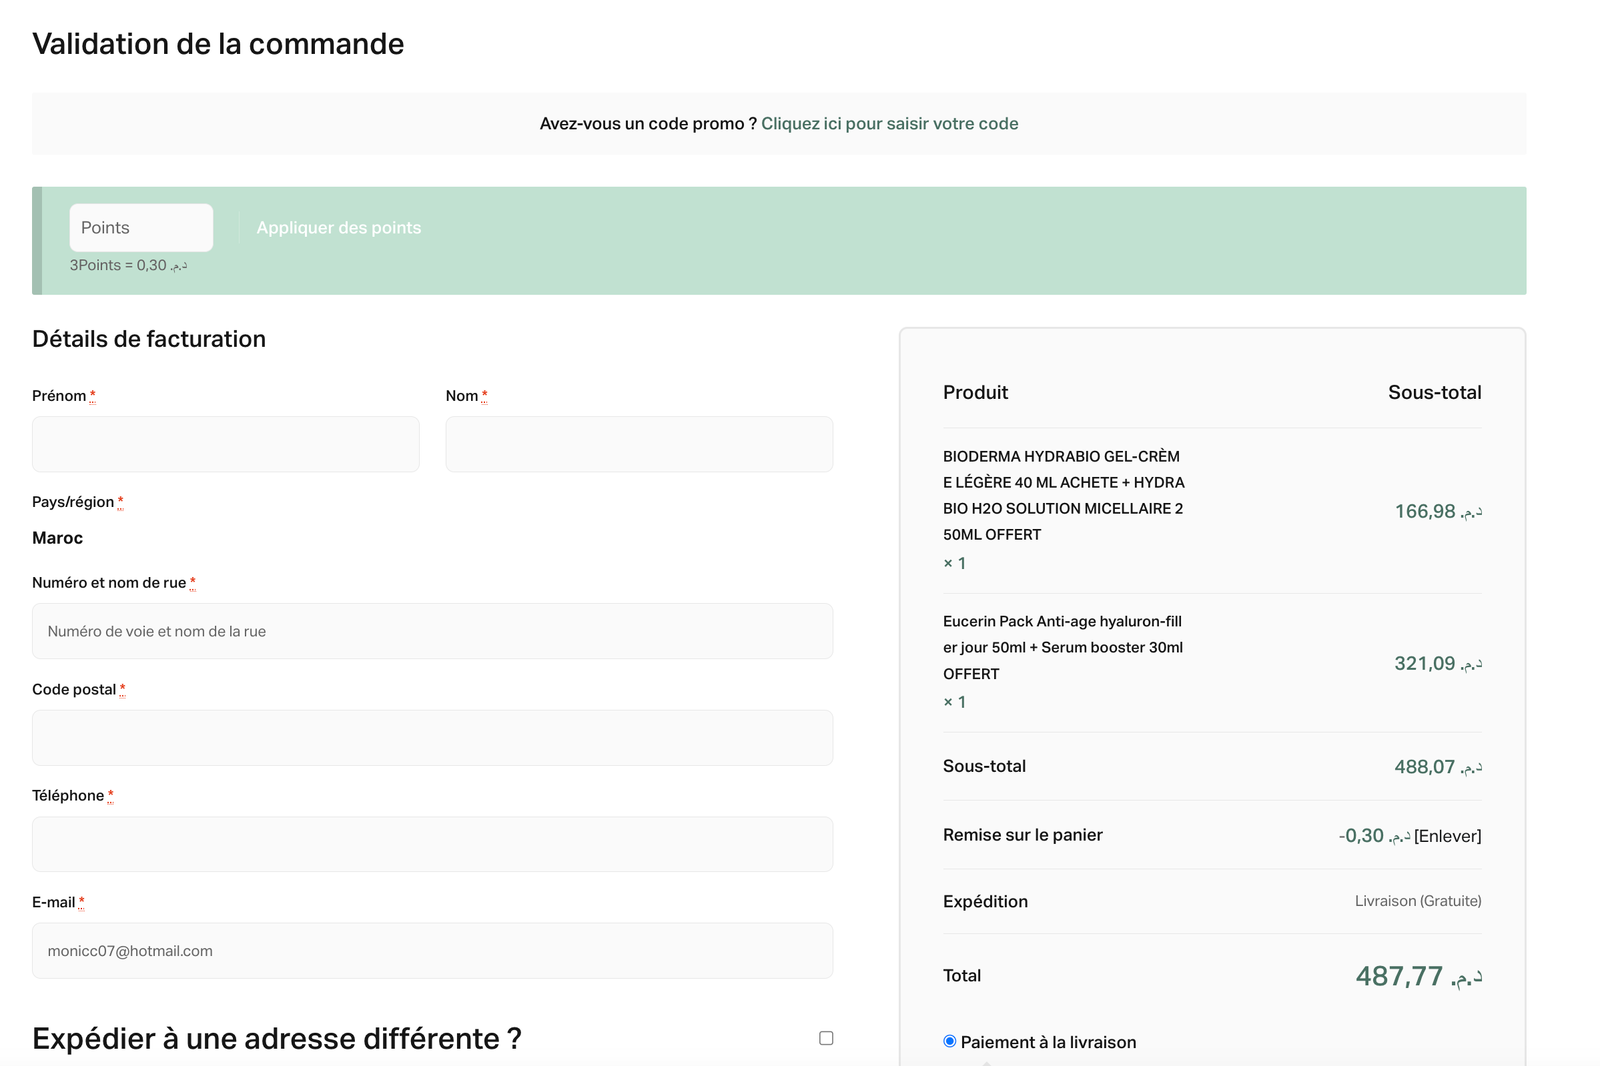1600x1066 pixels.
Task: Click the street address field
Action: tap(432, 631)
